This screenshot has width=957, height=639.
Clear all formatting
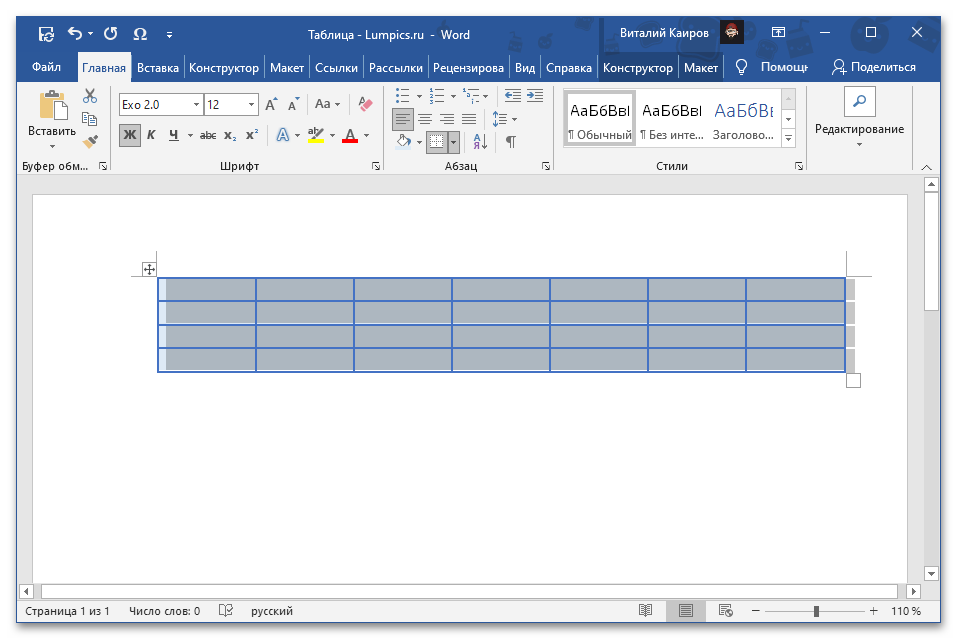[366, 104]
